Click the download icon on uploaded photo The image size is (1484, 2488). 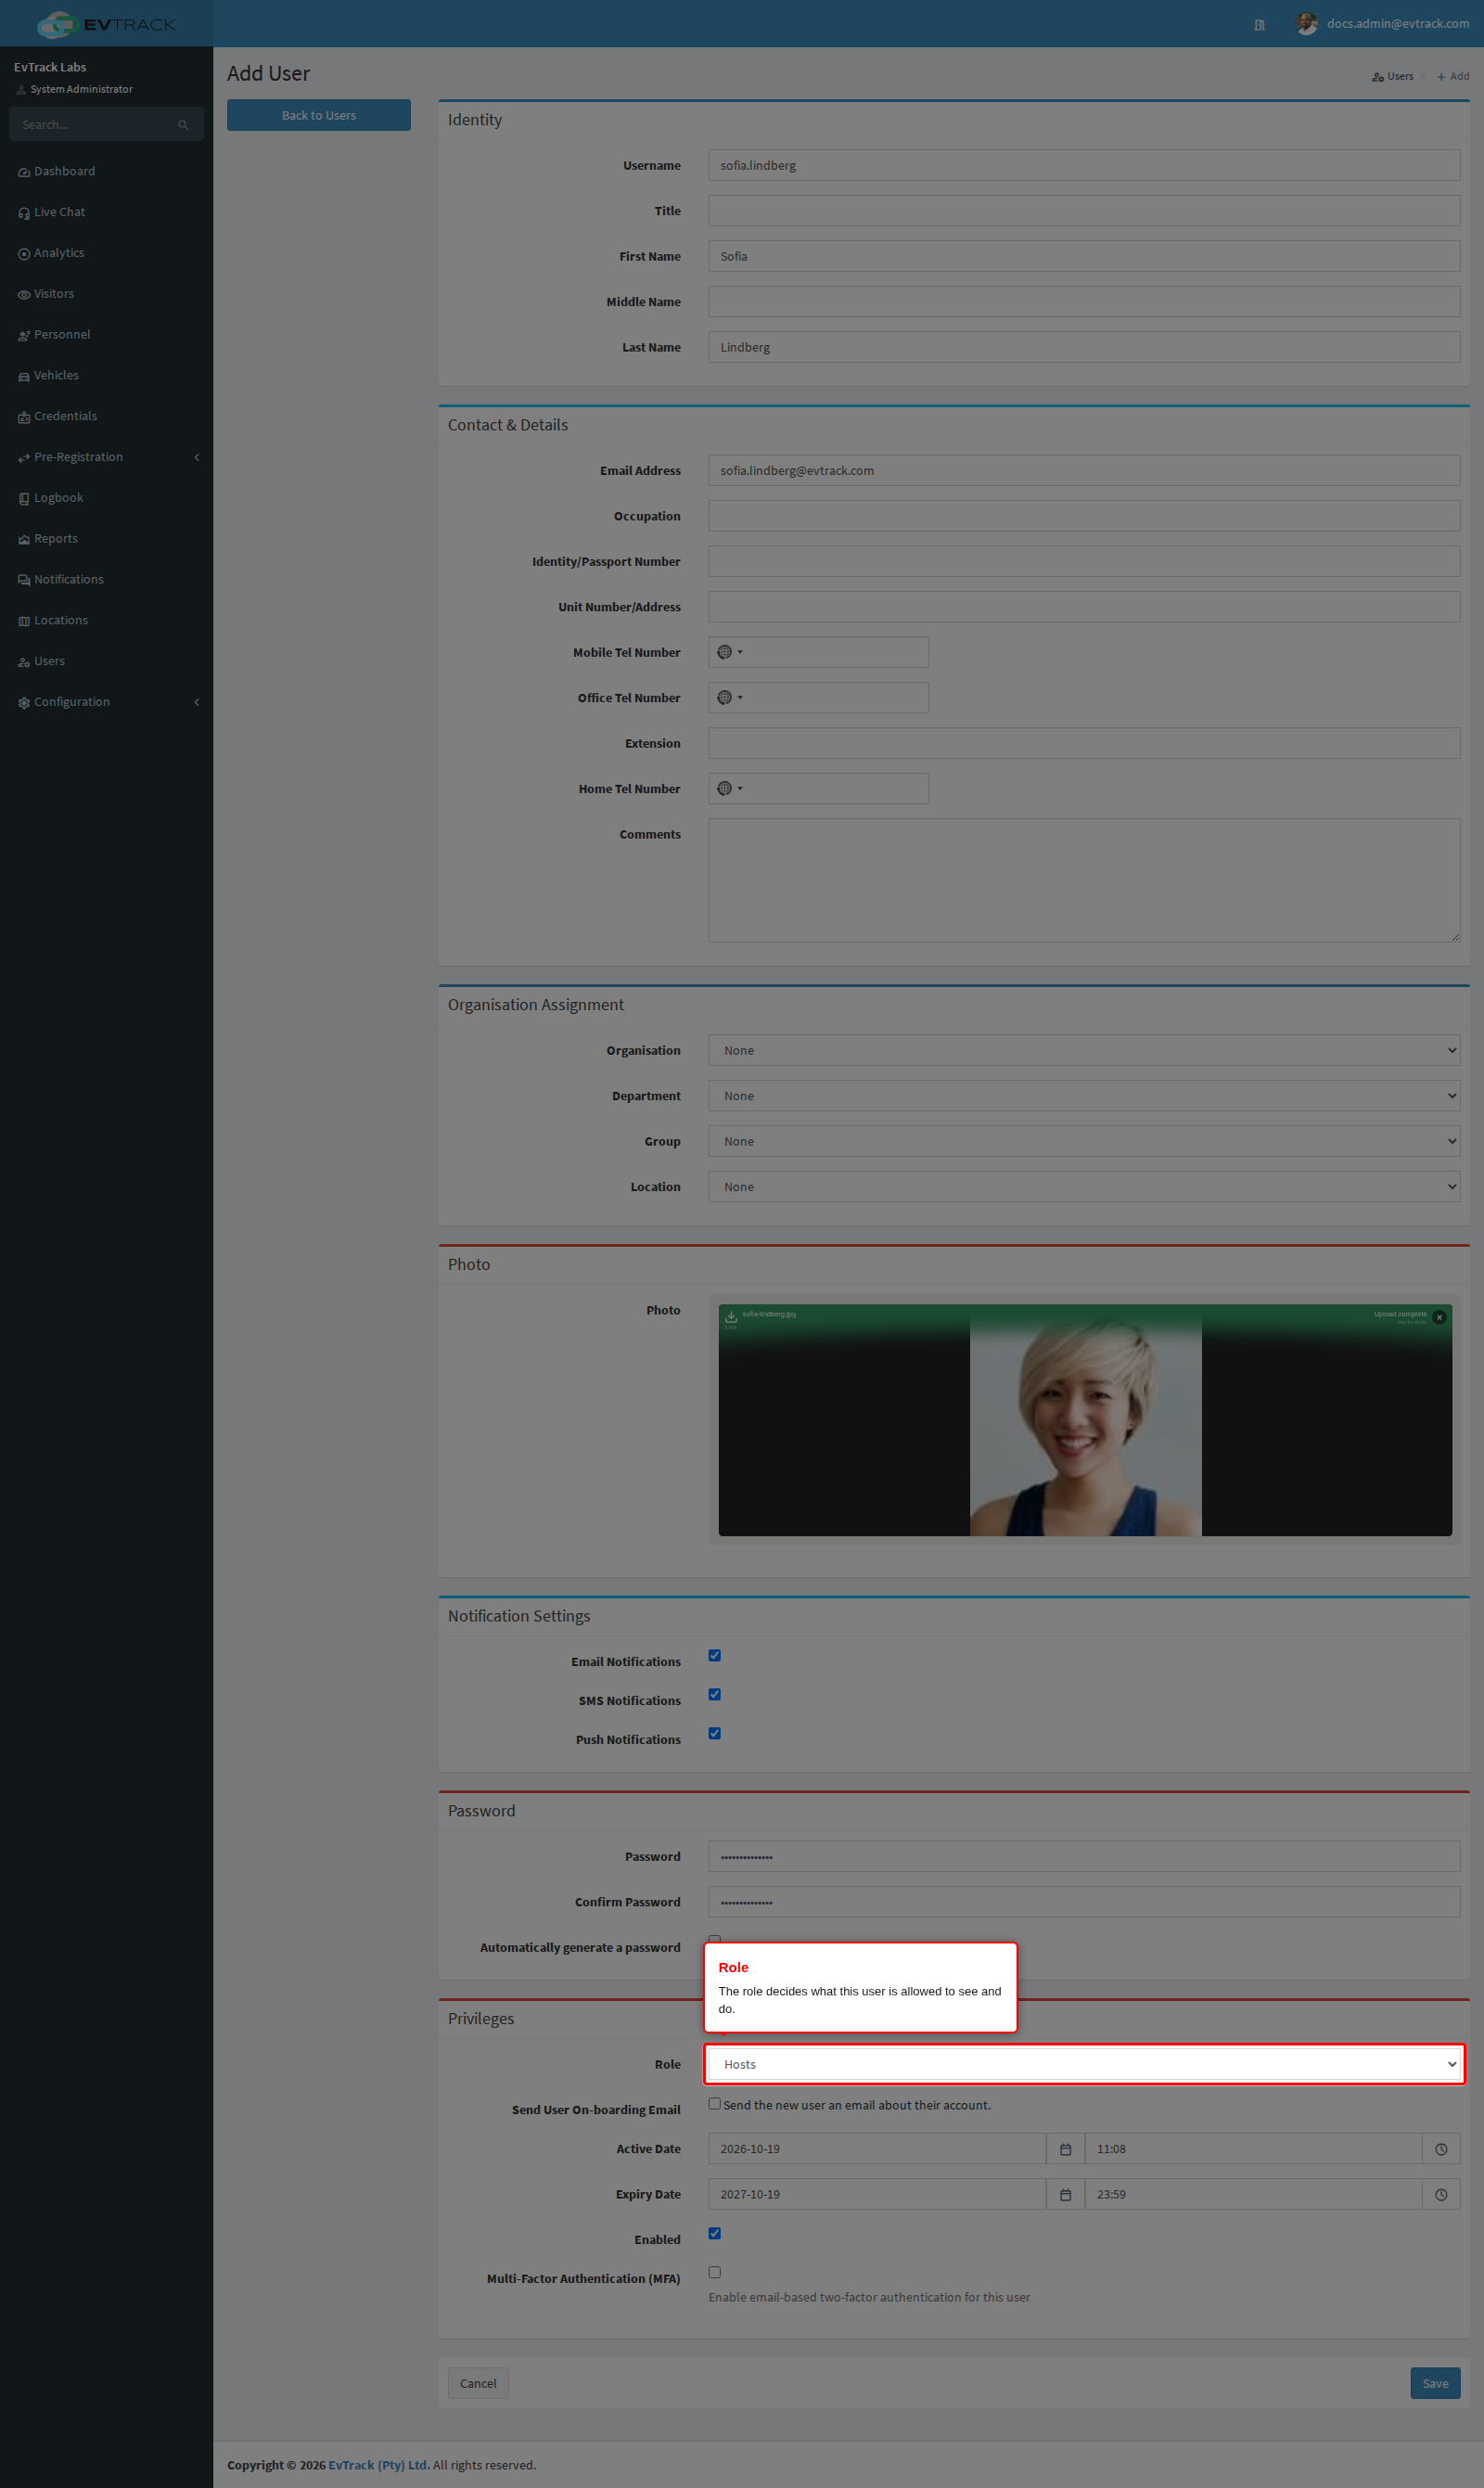click(731, 1317)
